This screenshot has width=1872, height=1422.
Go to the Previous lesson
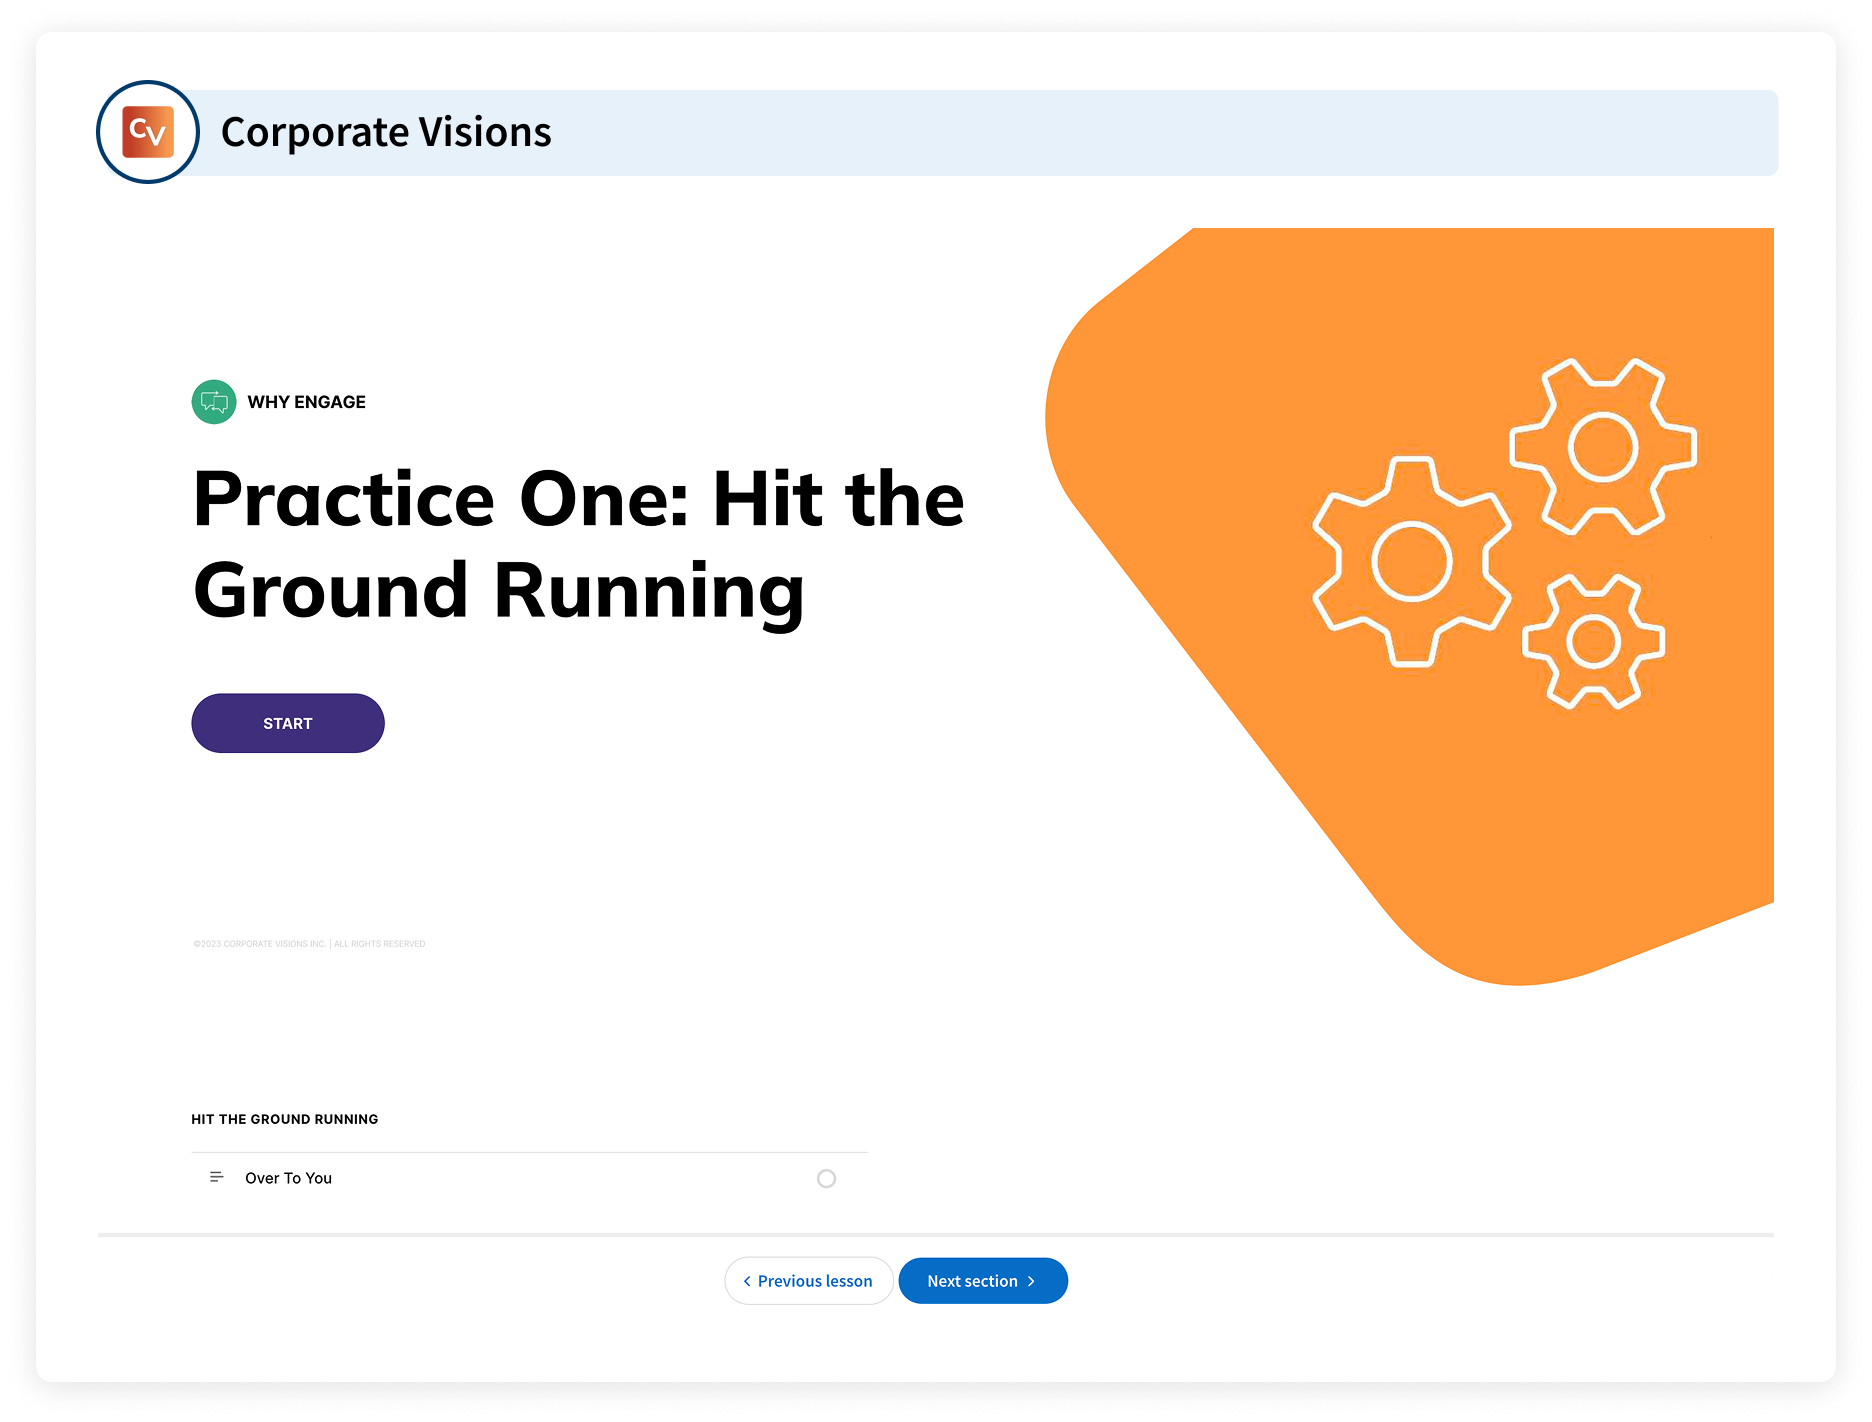tap(808, 1281)
